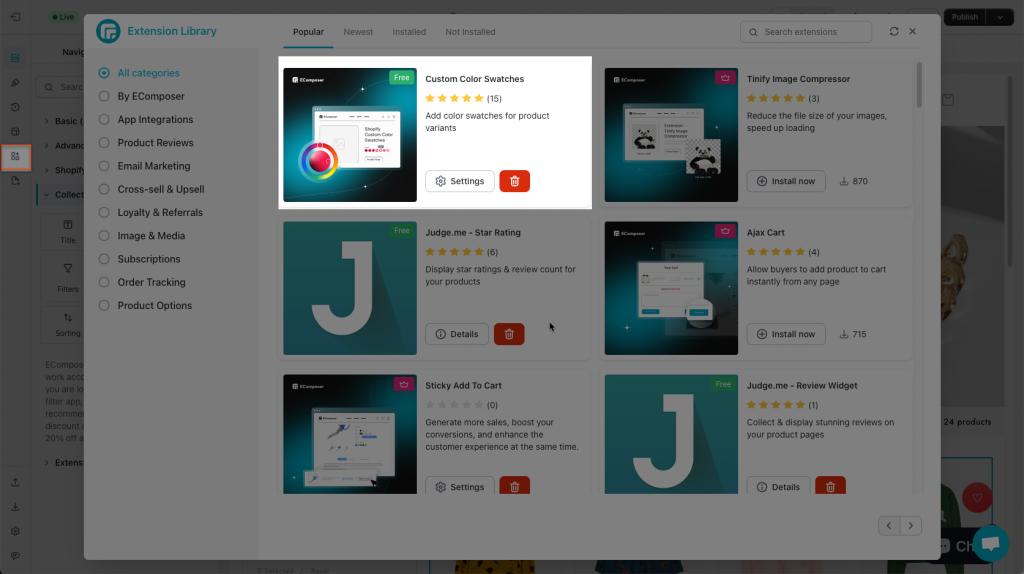Delete Custom Color Swatches extension trash icon
This screenshot has width=1024, height=574.
(515, 181)
